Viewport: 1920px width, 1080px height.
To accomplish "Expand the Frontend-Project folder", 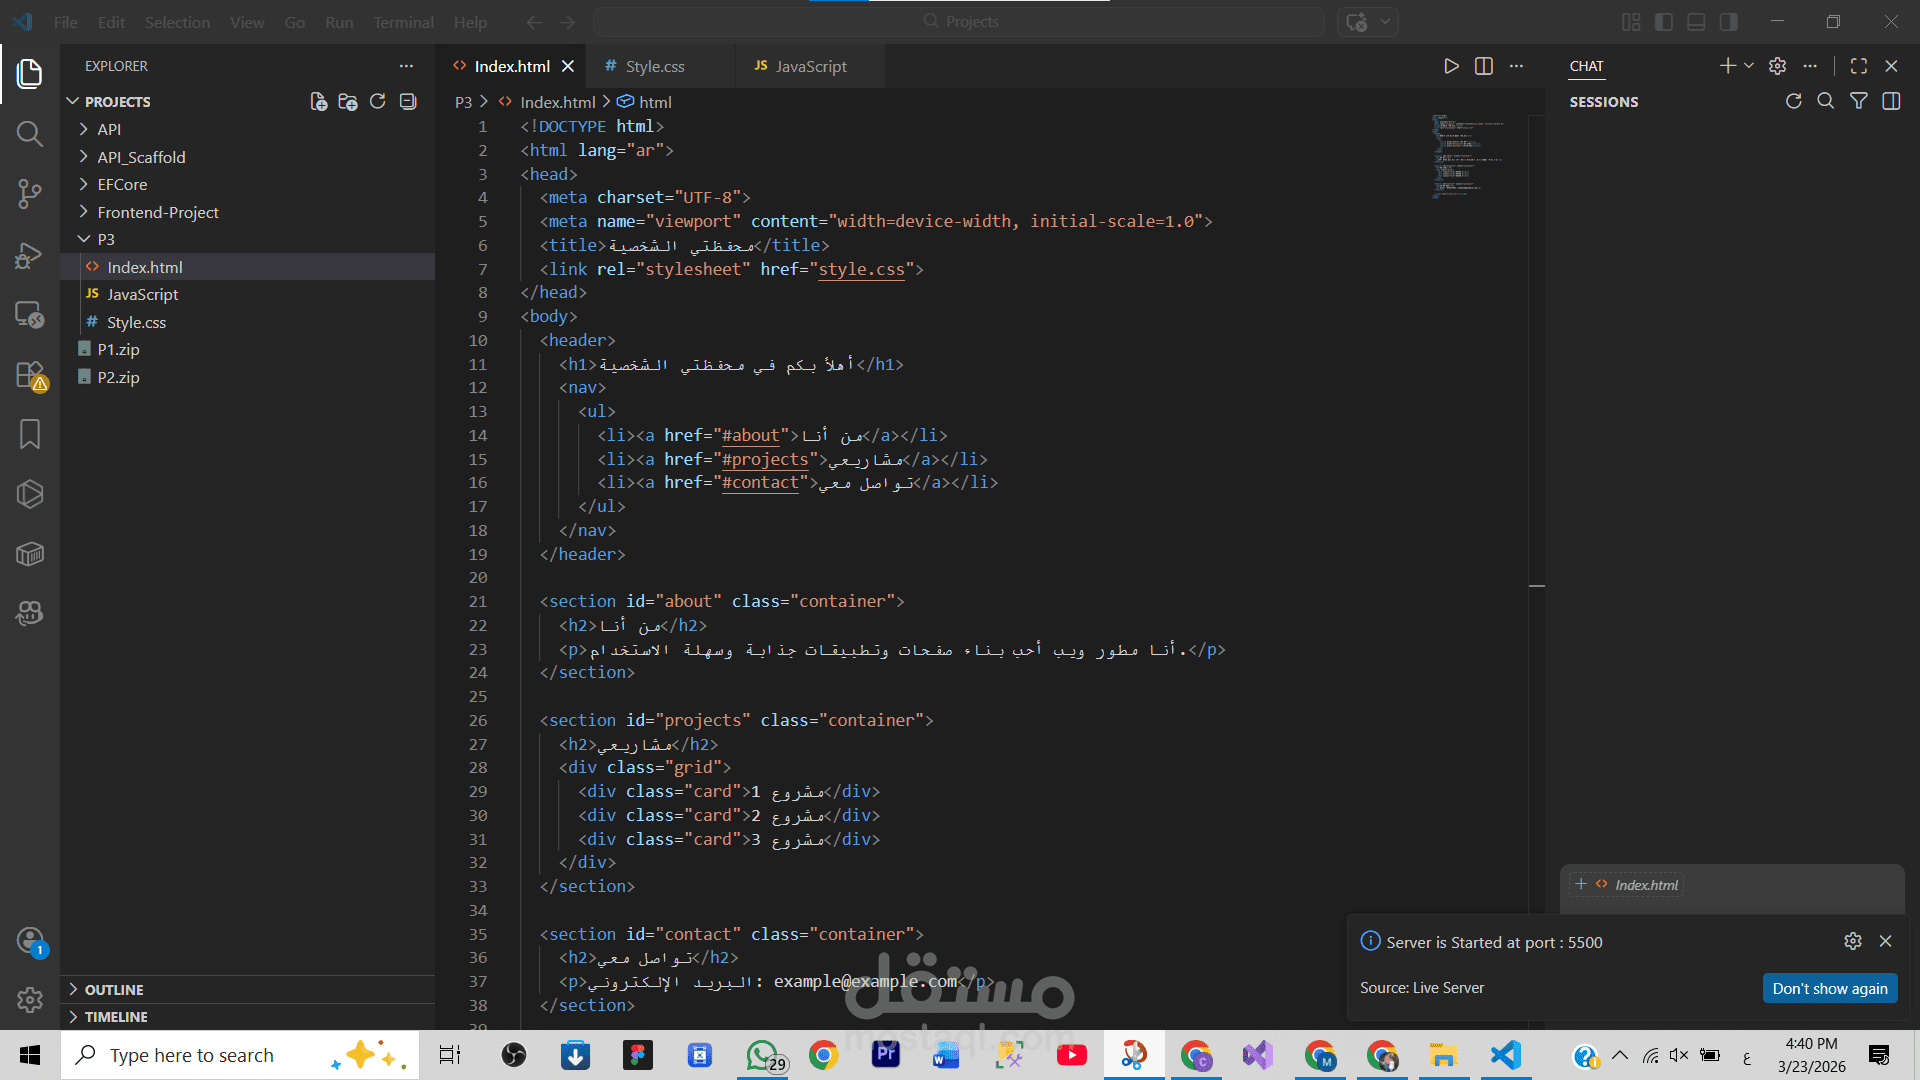I will tap(158, 212).
